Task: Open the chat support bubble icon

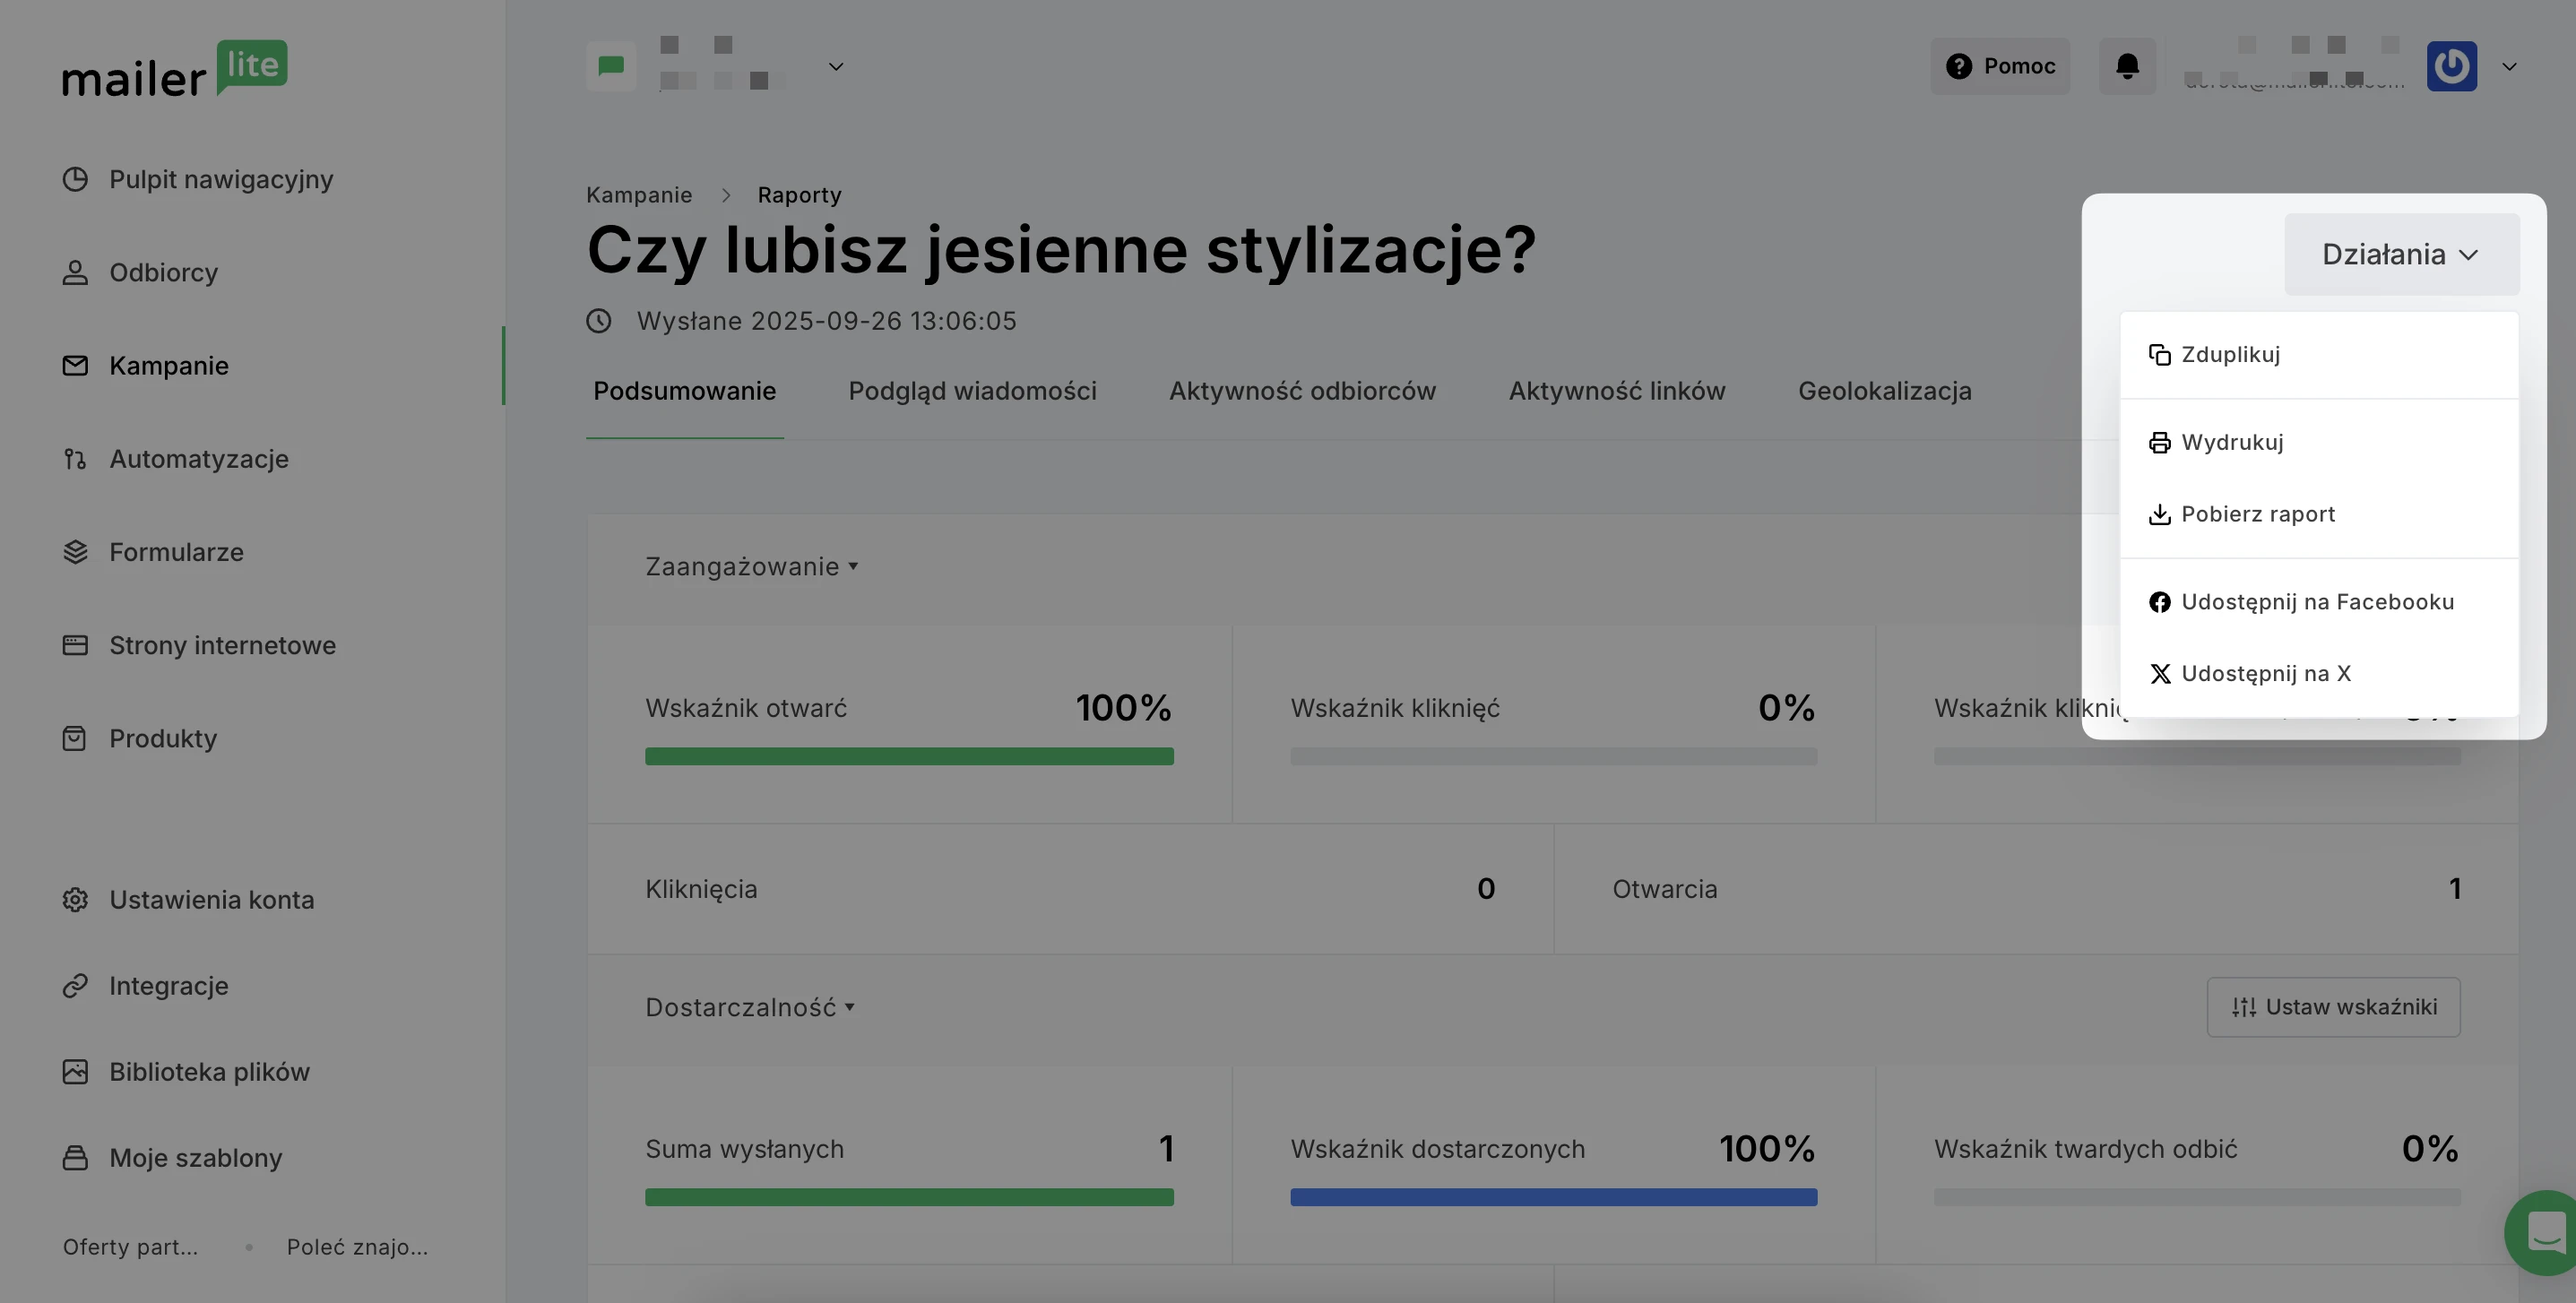Action: click(2545, 1232)
